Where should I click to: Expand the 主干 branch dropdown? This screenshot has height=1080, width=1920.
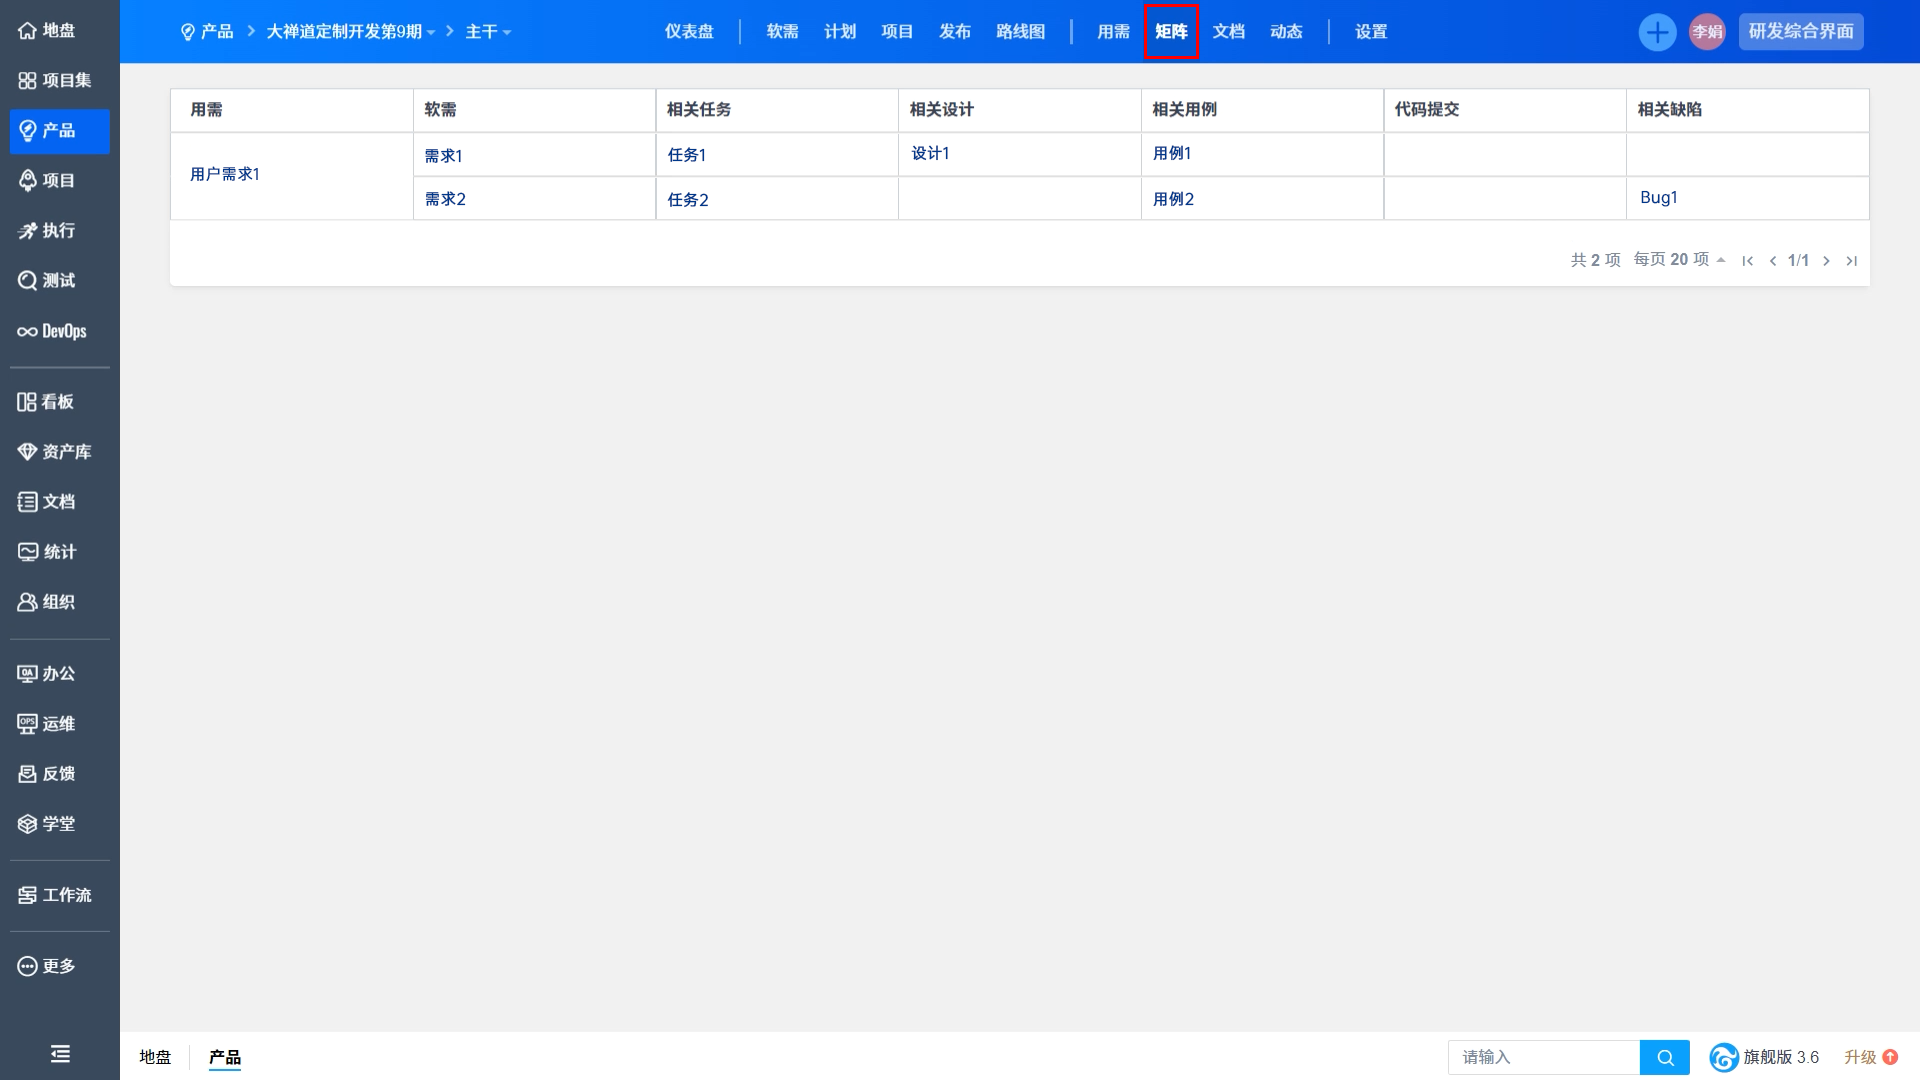pos(488,32)
